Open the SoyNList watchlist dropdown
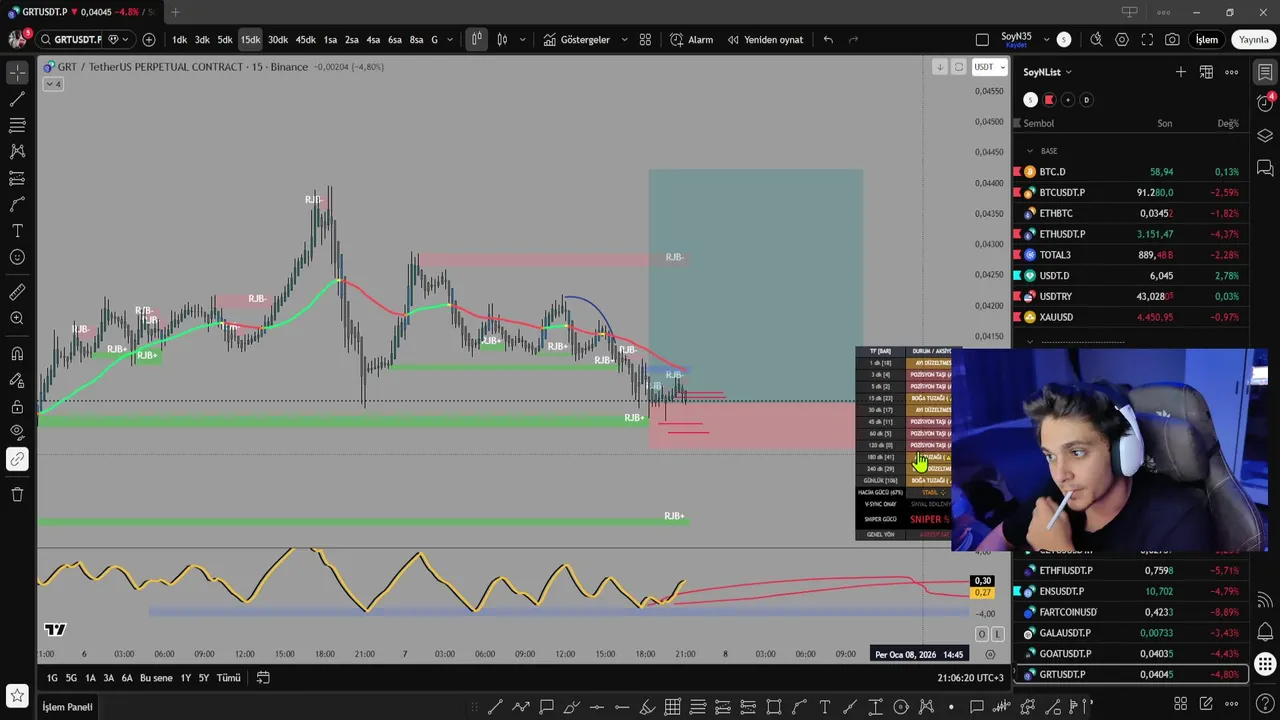 [x=1047, y=72]
